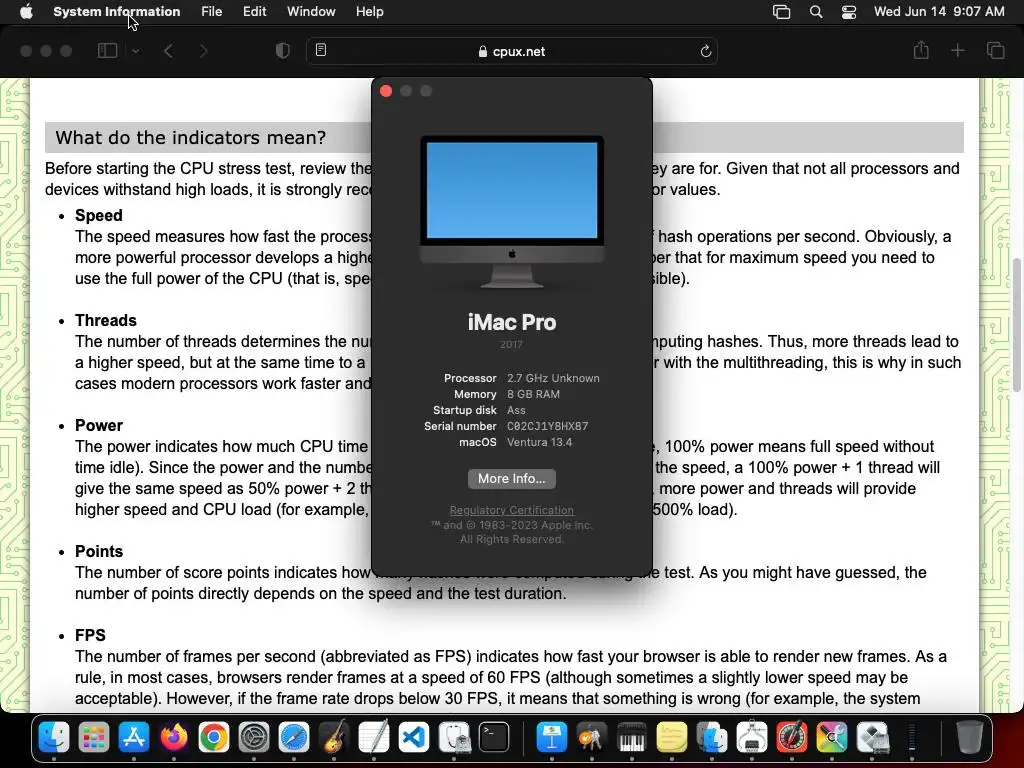Open Terminal from the Dock
This screenshot has width=1024, height=768.
494,738
